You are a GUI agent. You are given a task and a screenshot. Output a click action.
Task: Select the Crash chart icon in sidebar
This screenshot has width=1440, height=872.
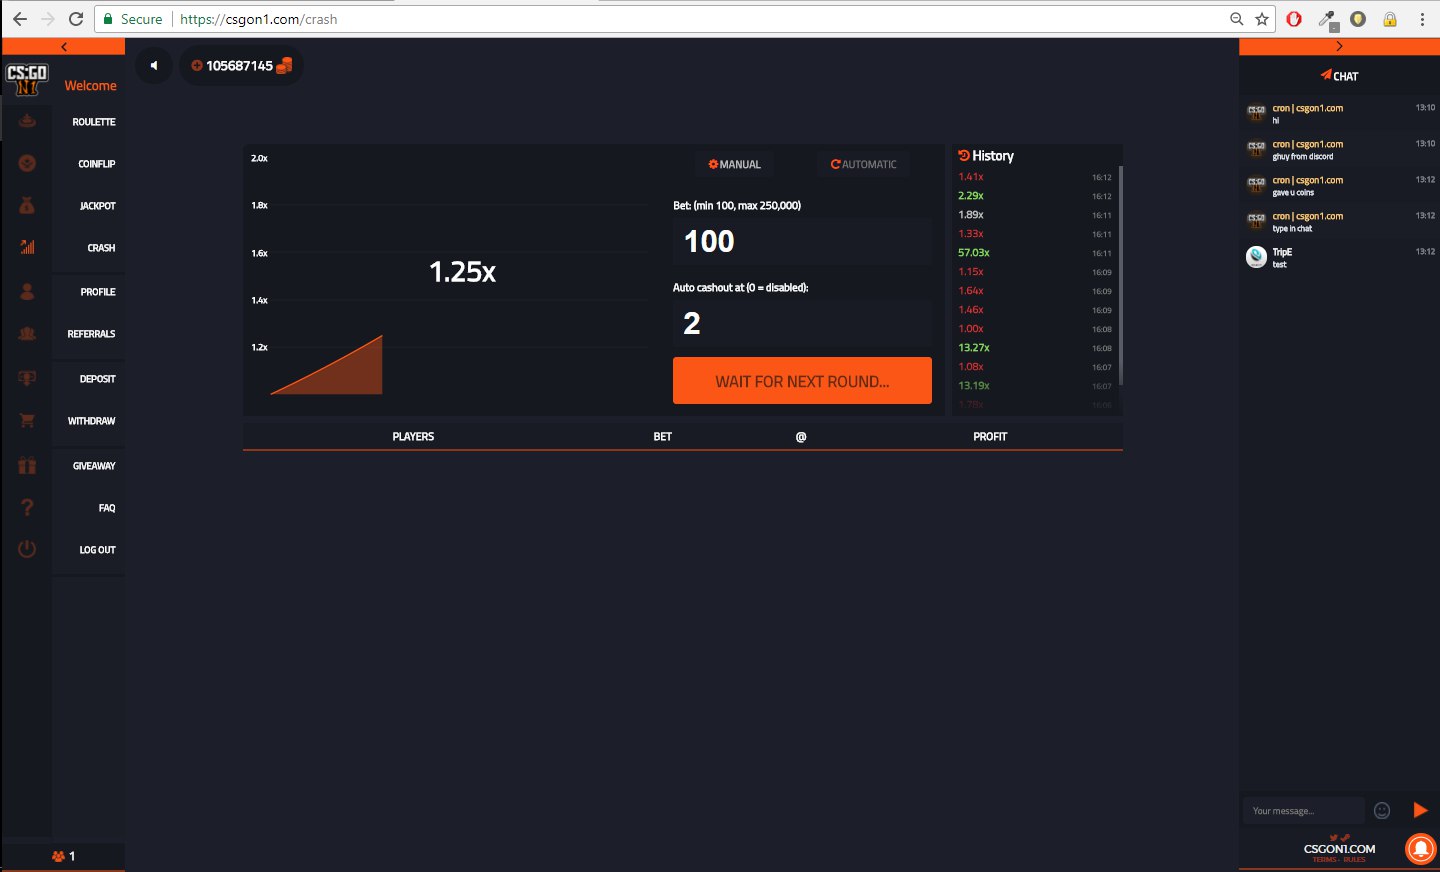(x=27, y=247)
